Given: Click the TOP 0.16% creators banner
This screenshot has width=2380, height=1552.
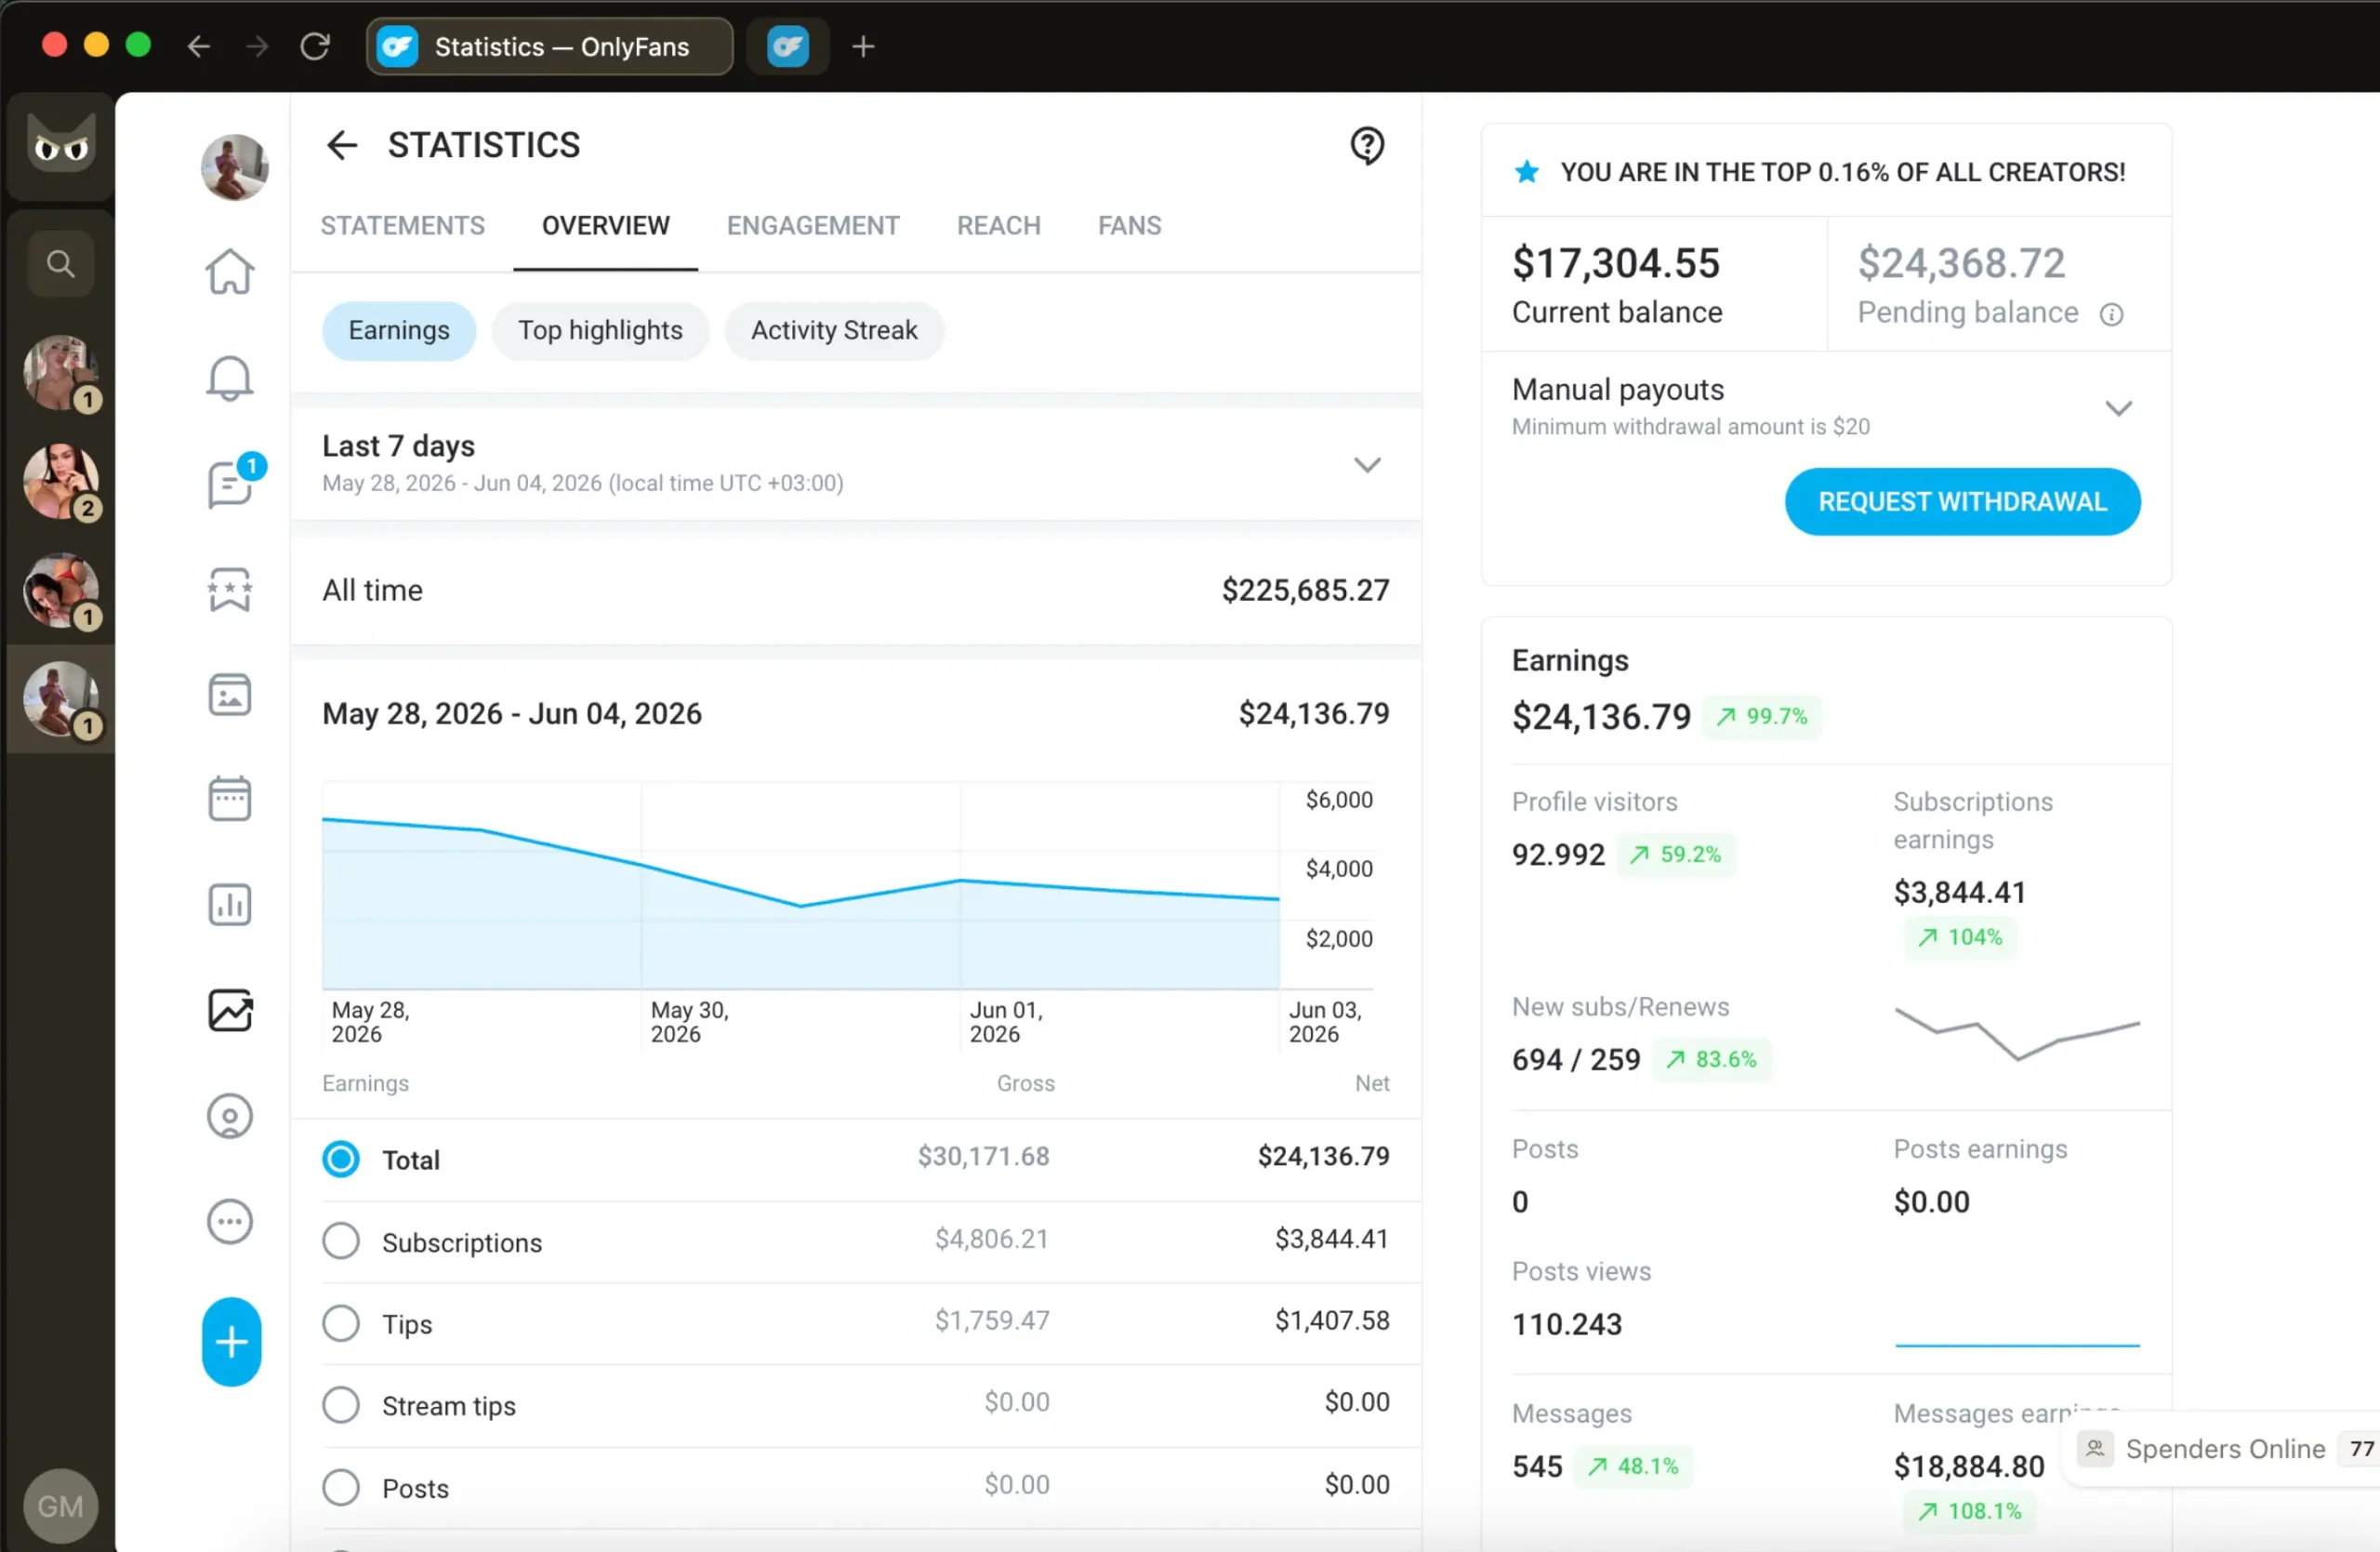Looking at the screenshot, I should [1826, 172].
